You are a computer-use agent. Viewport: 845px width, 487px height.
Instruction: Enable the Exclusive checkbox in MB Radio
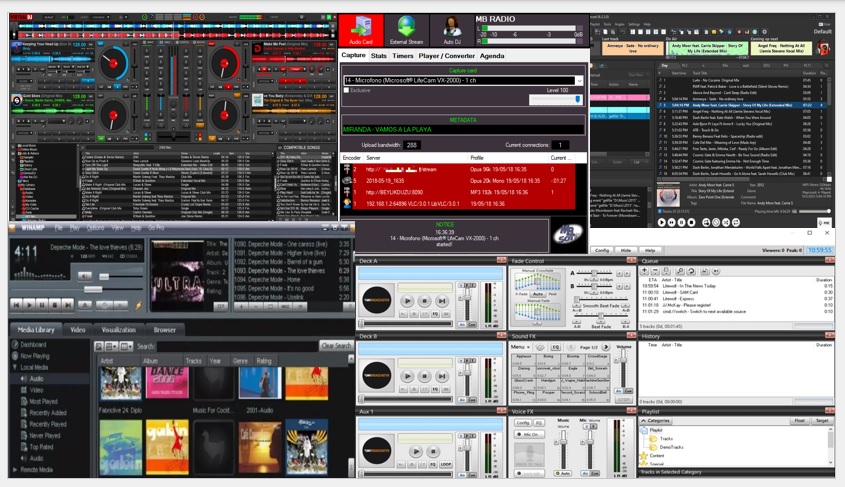(x=347, y=90)
